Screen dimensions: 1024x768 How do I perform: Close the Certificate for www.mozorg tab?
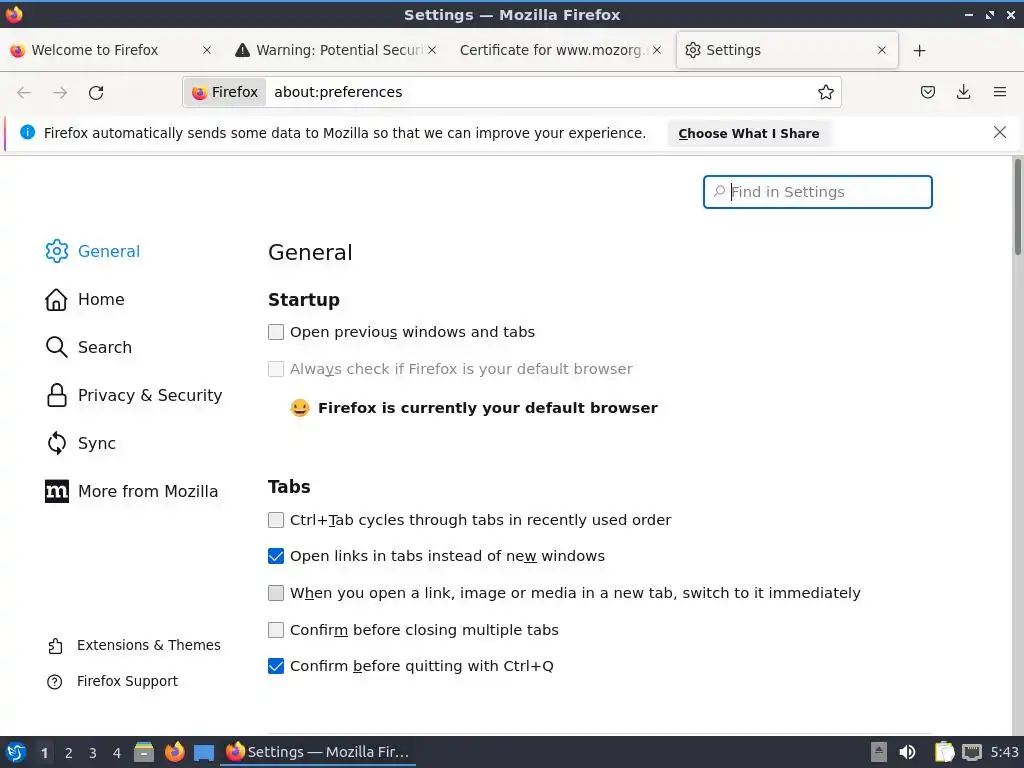pos(656,50)
